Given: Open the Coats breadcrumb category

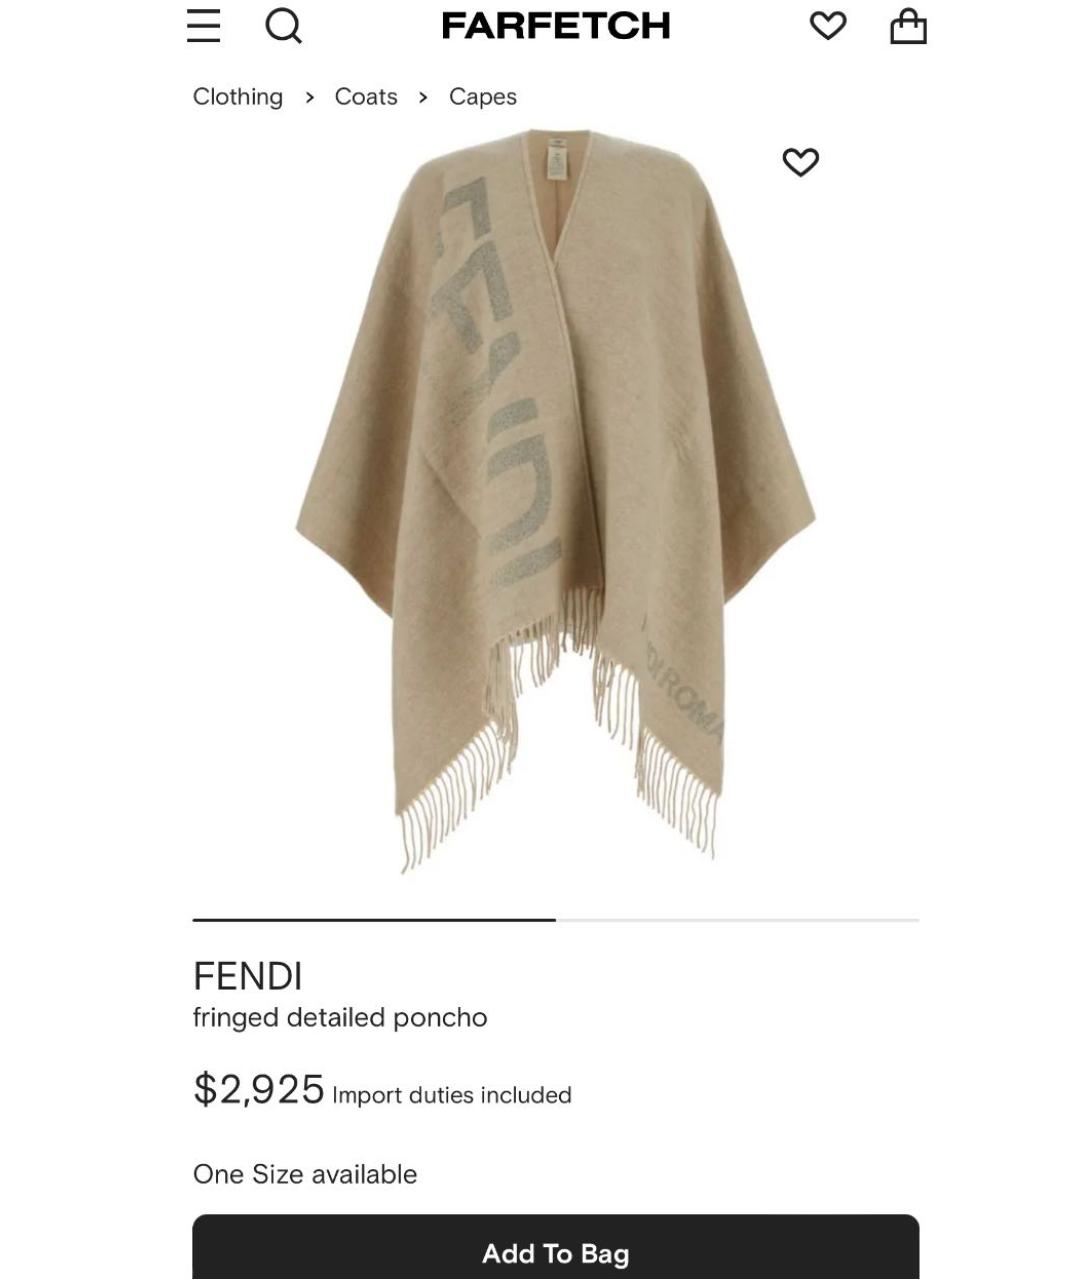Looking at the screenshot, I should 366,97.
